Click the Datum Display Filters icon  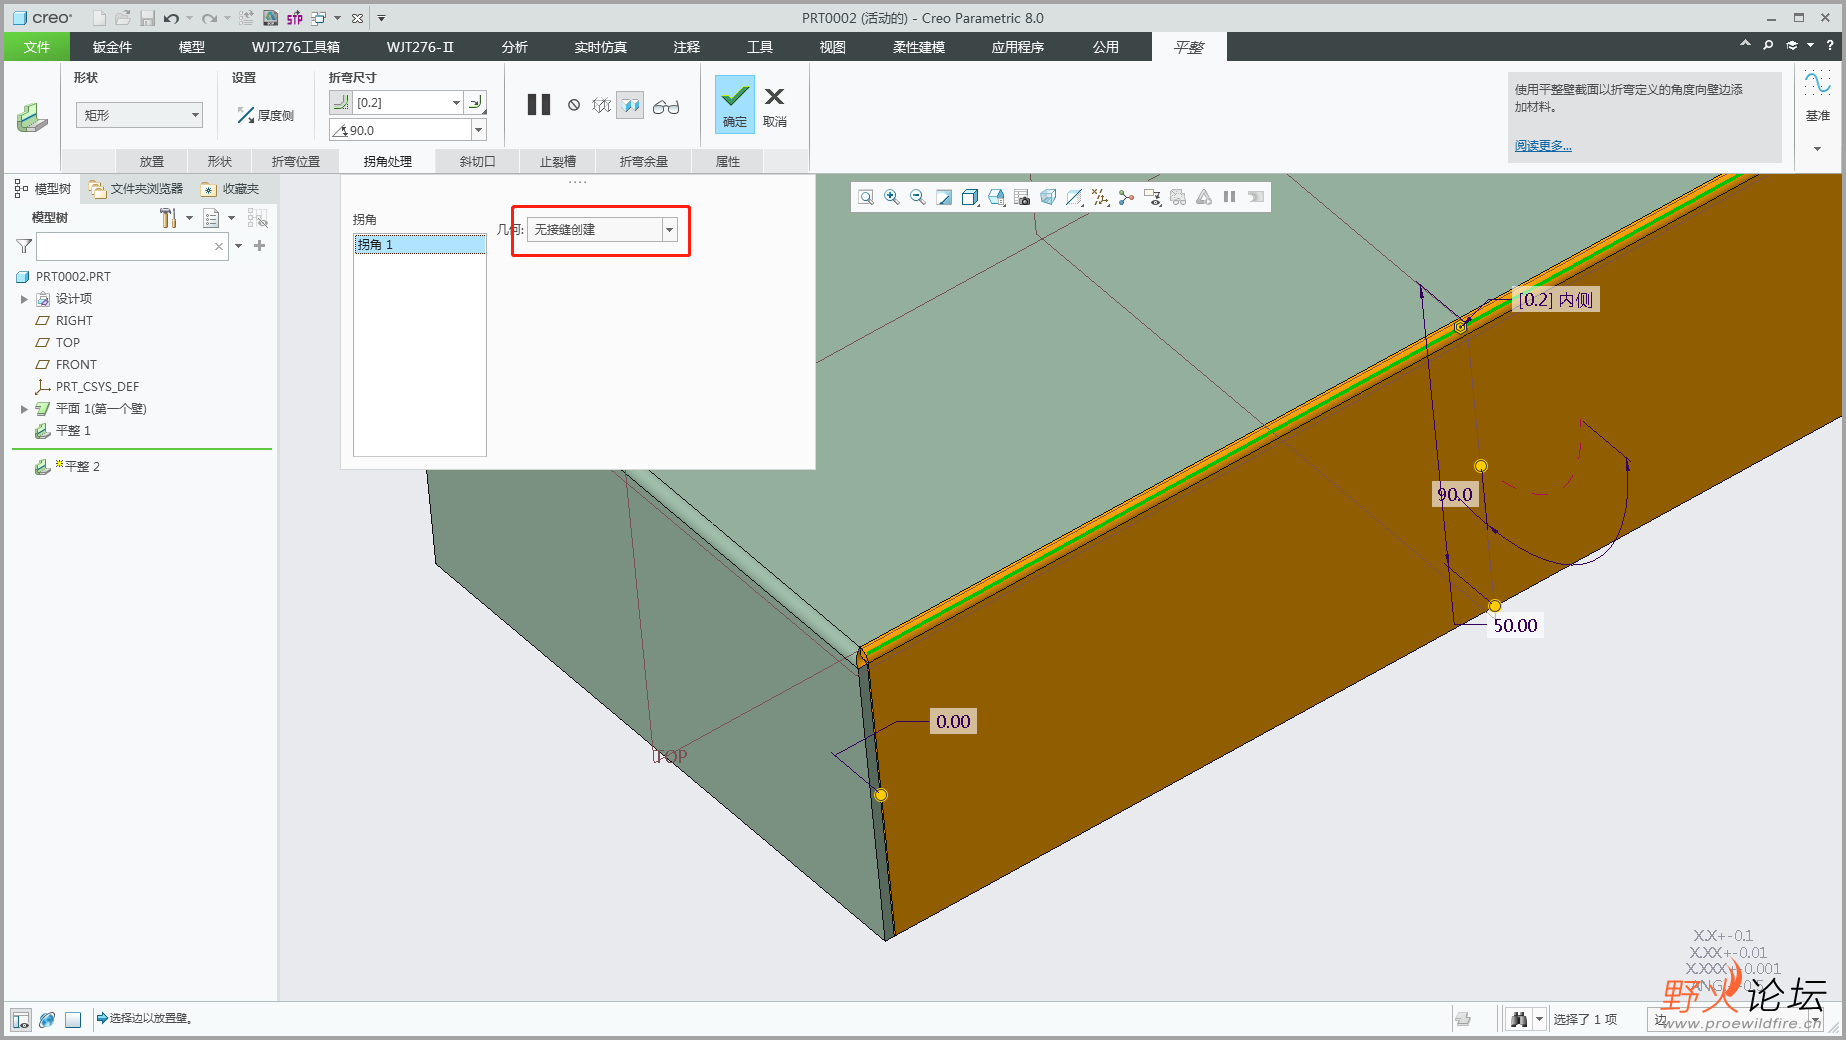[1100, 197]
